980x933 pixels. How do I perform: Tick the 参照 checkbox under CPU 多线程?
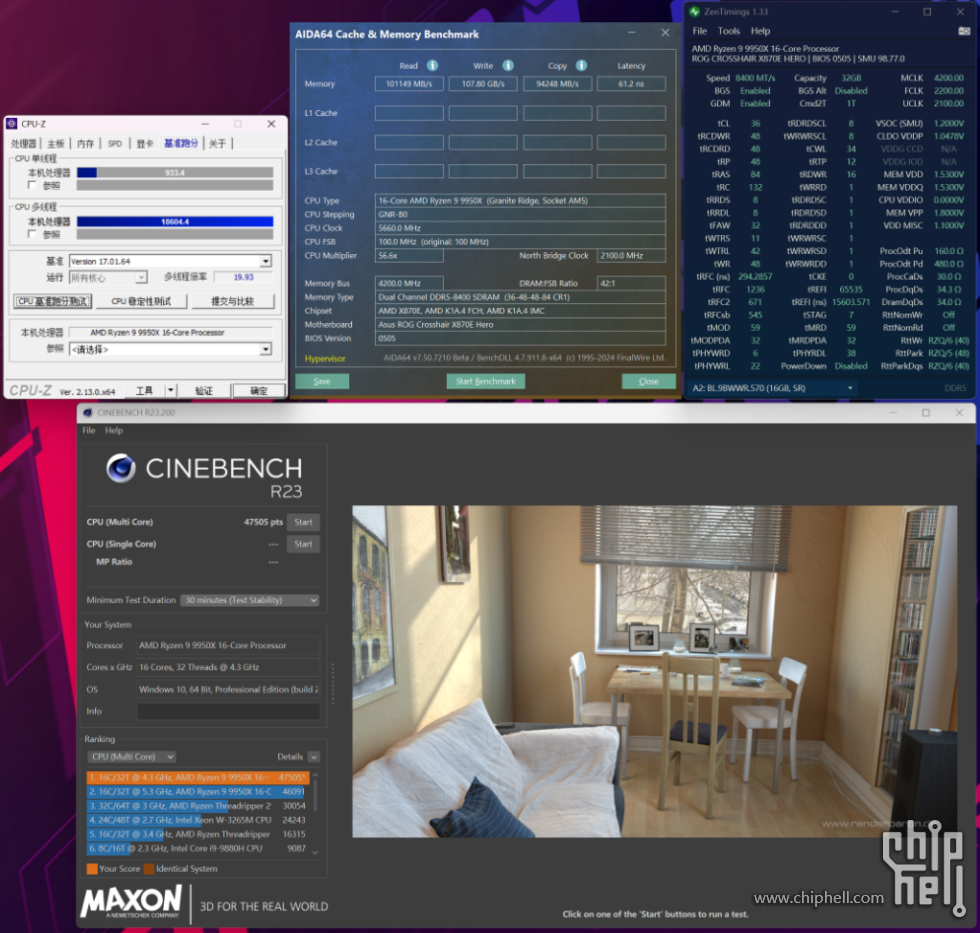pyautogui.click(x=32, y=234)
